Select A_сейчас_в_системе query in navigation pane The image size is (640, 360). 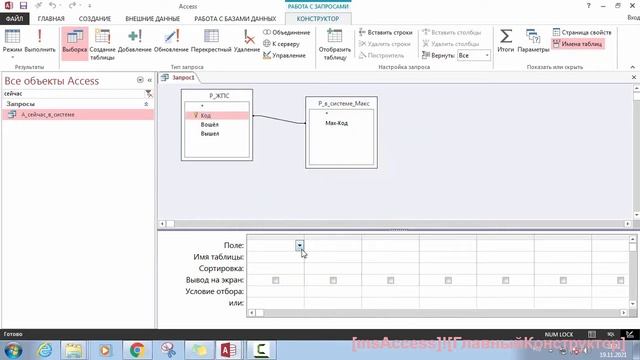point(78,115)
